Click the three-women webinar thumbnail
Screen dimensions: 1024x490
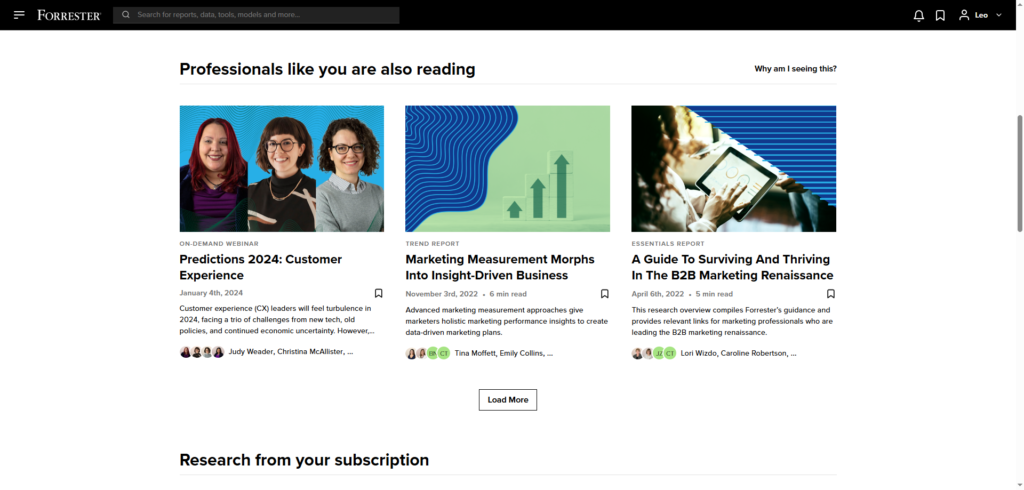(x=281, y=168)
